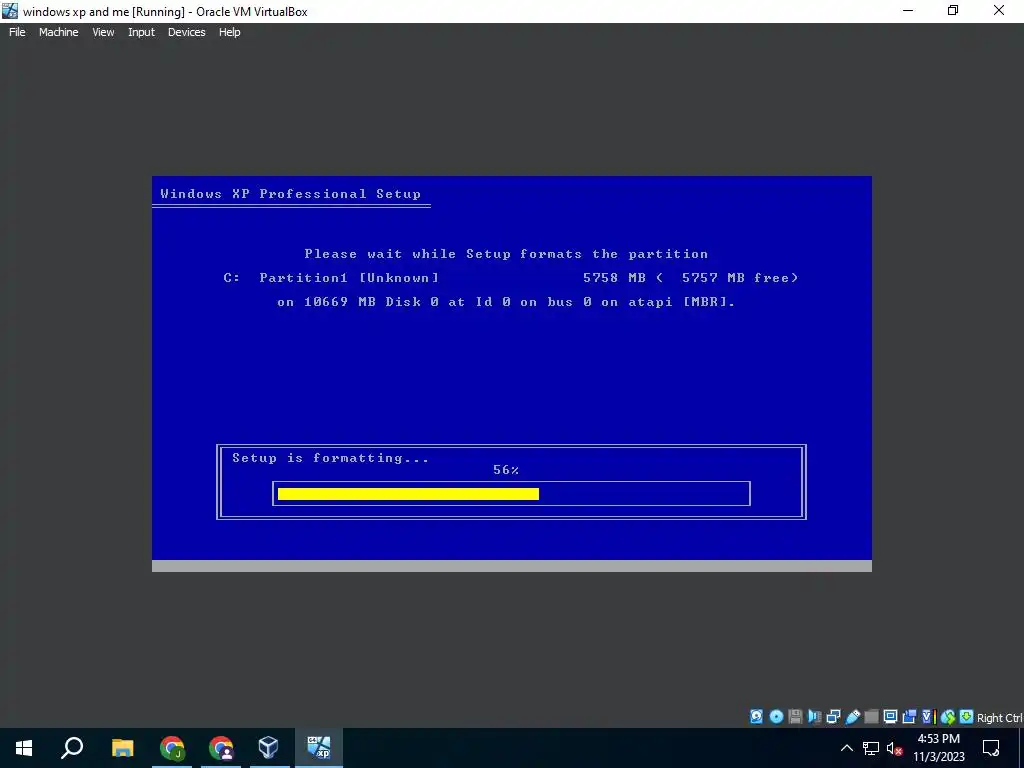The height and width of the screenshot is (768, 1024).
Task: Open the View menu
Action: coord(103,32)
